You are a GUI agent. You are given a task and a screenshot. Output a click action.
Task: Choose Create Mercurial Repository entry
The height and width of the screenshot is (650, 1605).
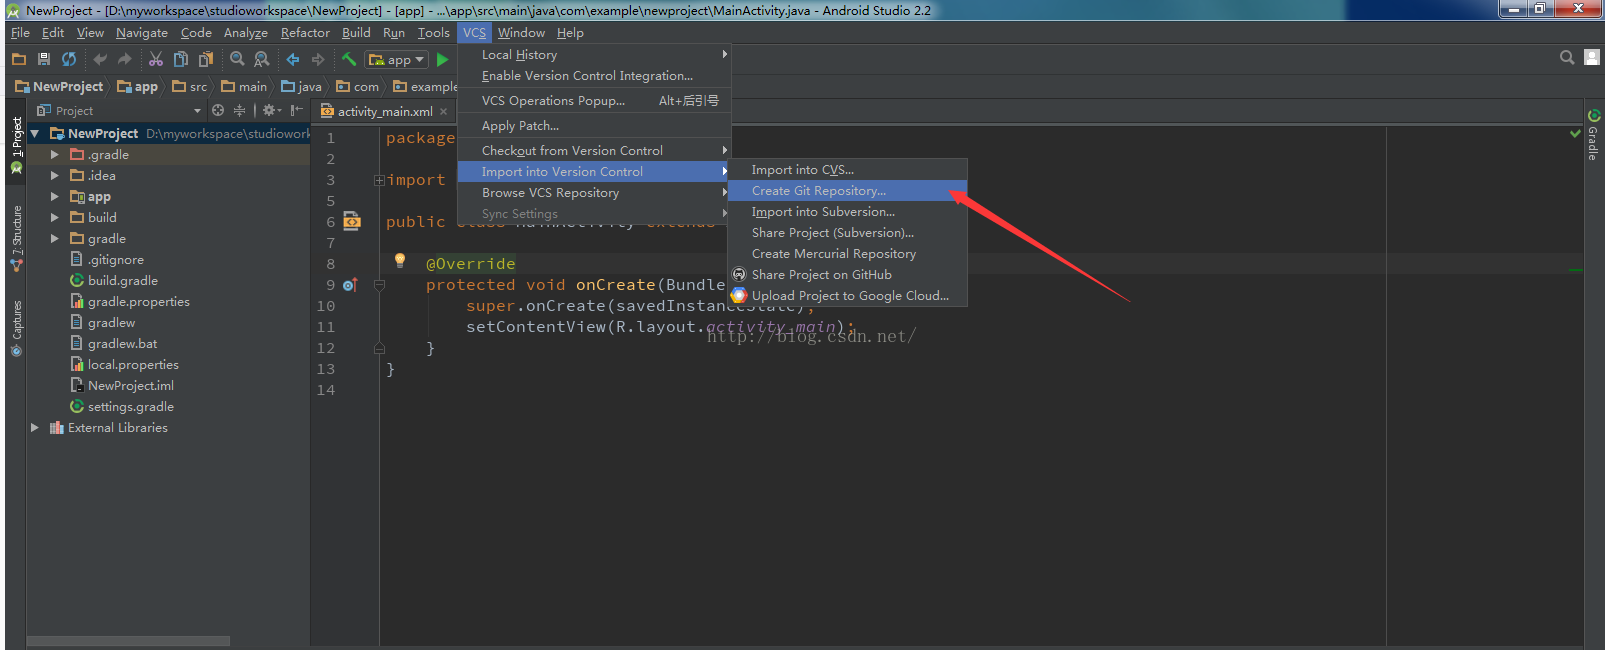tap(847, 254)
